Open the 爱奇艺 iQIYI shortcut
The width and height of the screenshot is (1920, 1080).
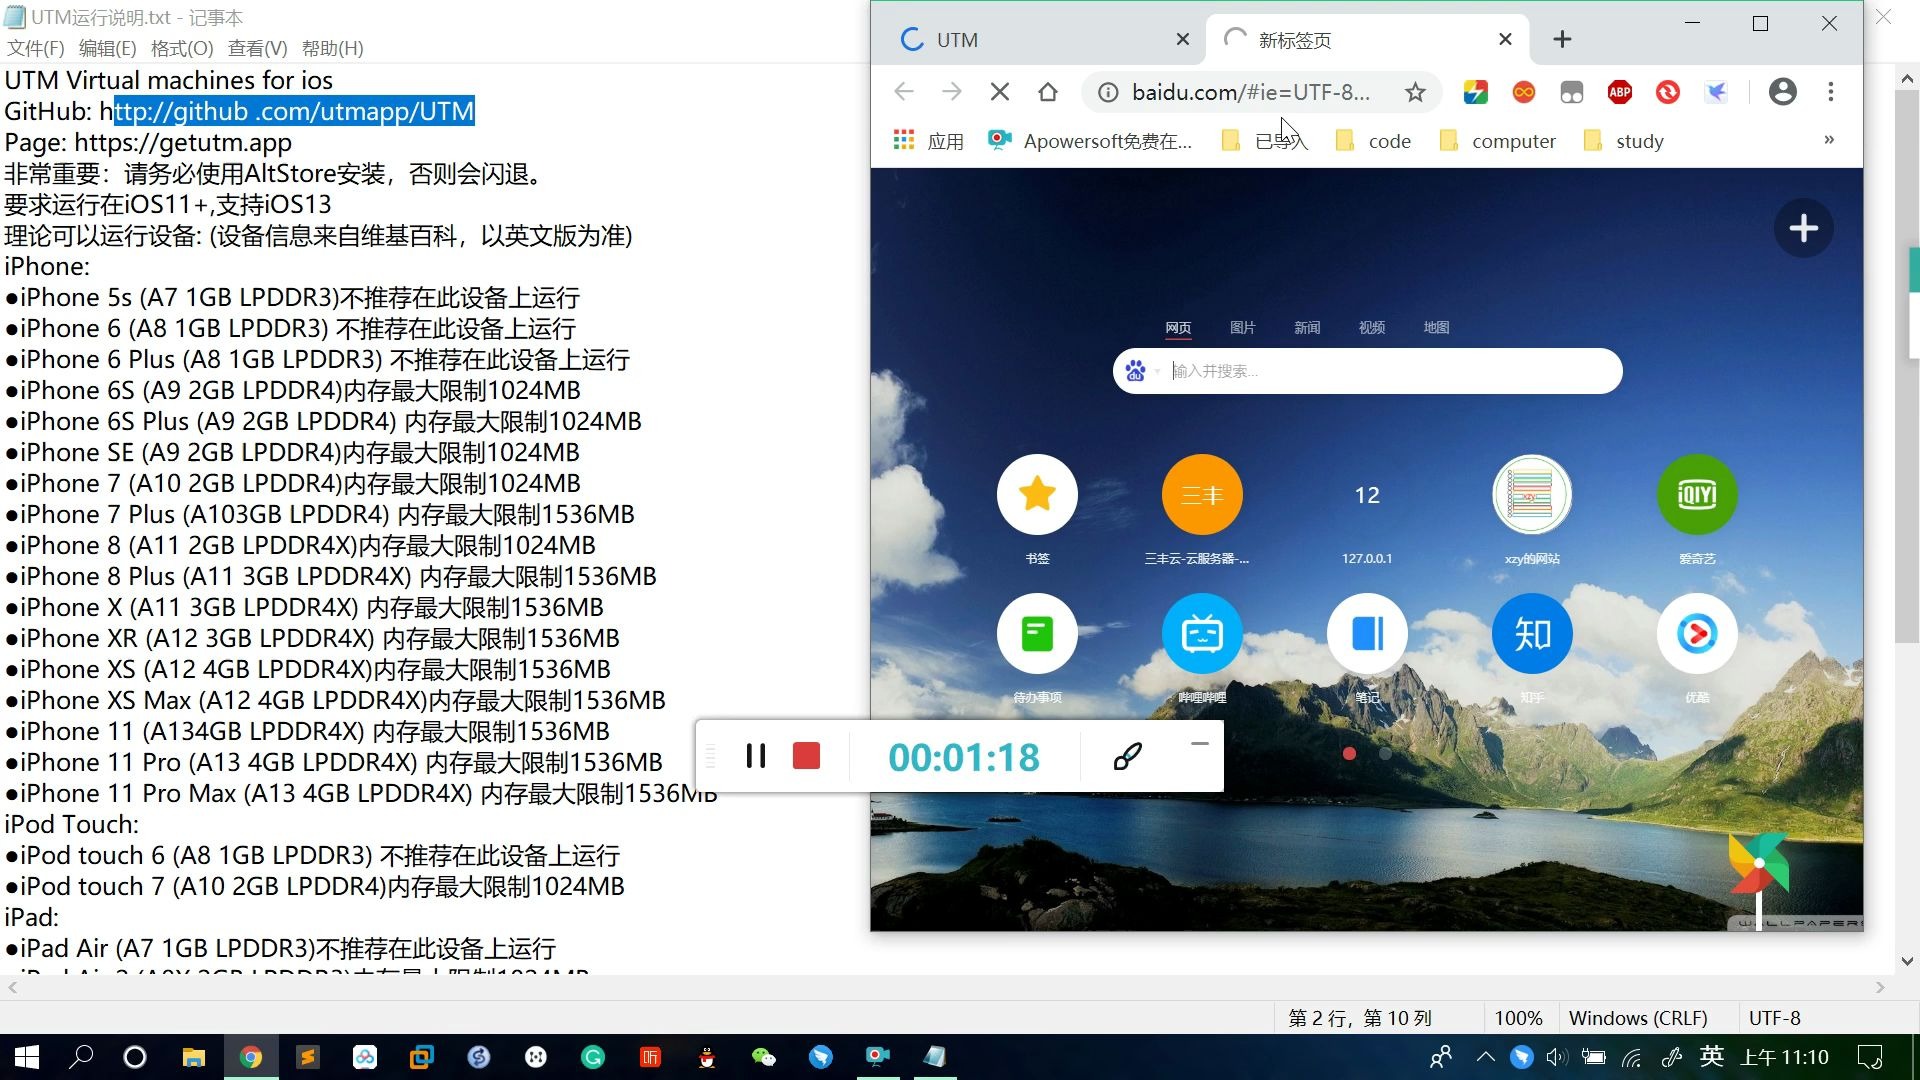pos(1697,494)
